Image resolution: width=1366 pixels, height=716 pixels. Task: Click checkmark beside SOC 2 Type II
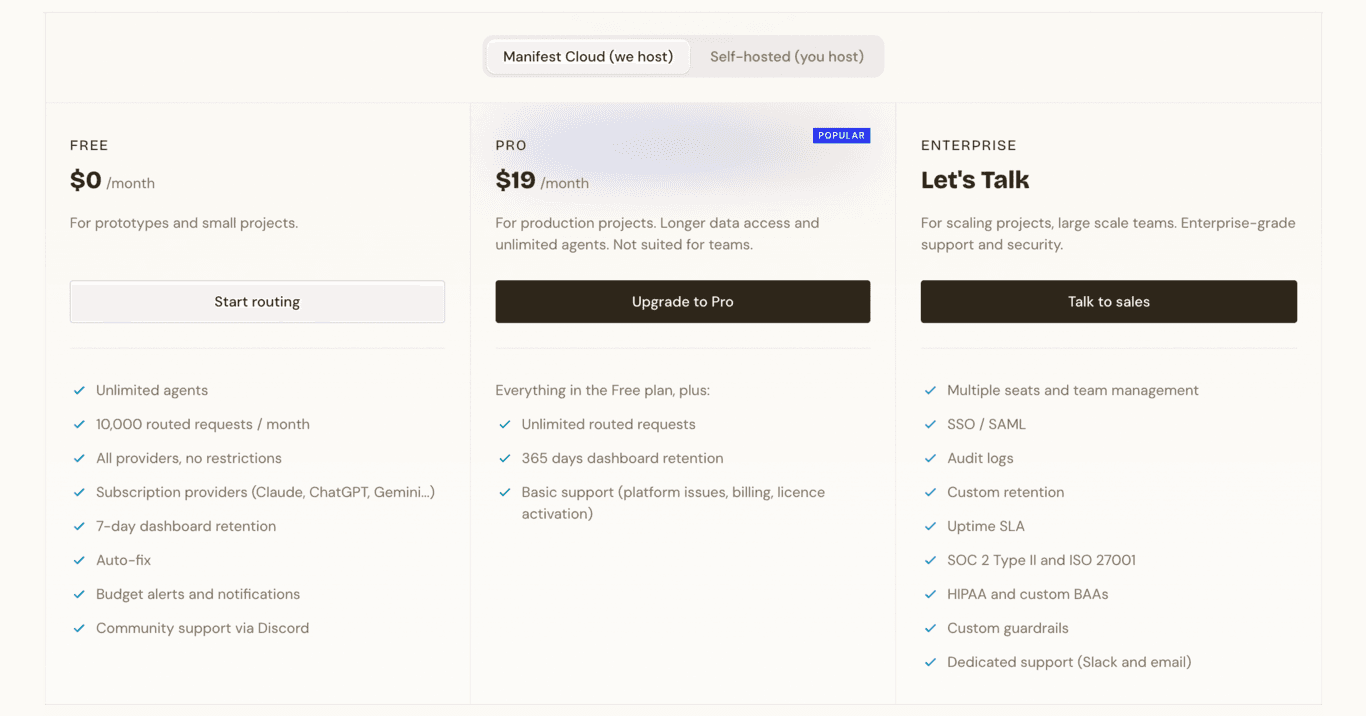[930, 561]
